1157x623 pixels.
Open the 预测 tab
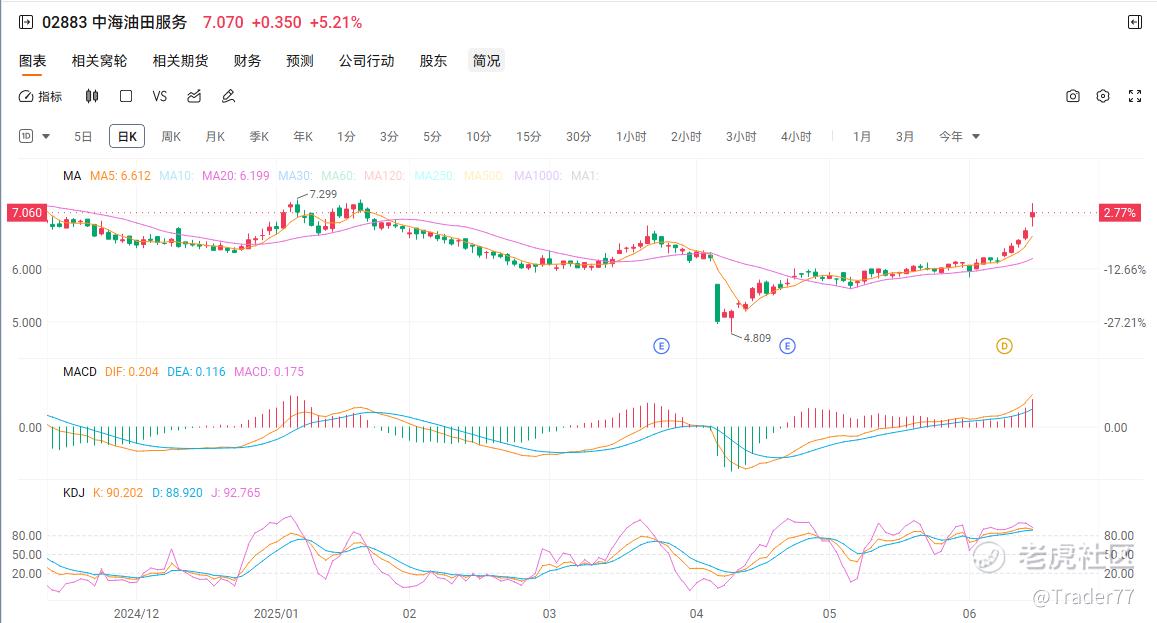point(300,61)
